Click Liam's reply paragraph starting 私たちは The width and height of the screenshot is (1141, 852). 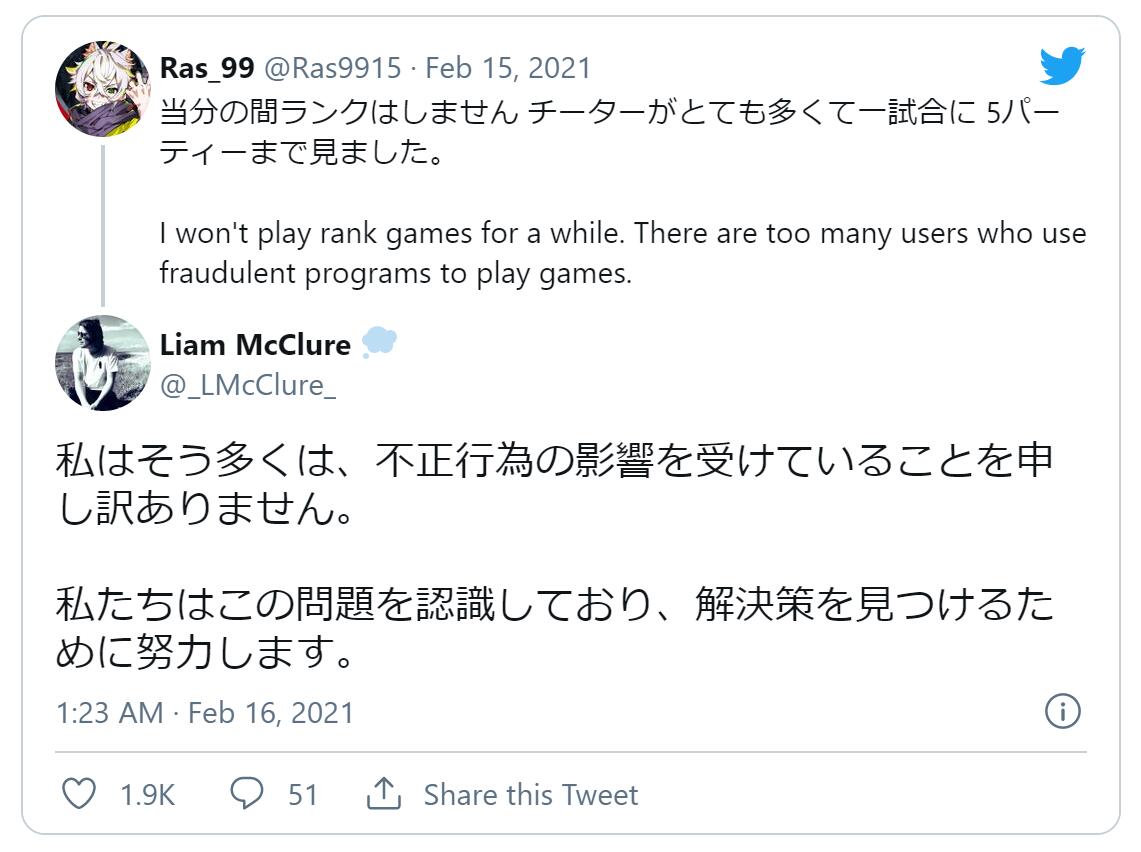(x=554, y=627)
